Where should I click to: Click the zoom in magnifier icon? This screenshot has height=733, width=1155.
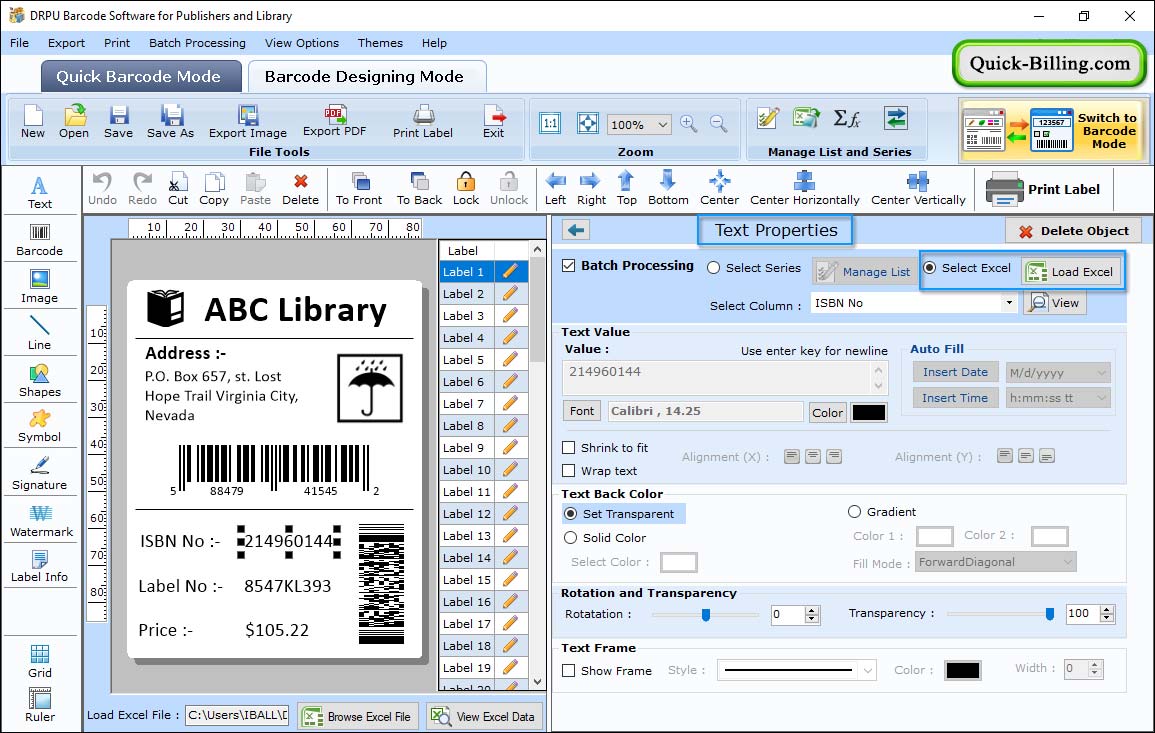coord(689,124)
